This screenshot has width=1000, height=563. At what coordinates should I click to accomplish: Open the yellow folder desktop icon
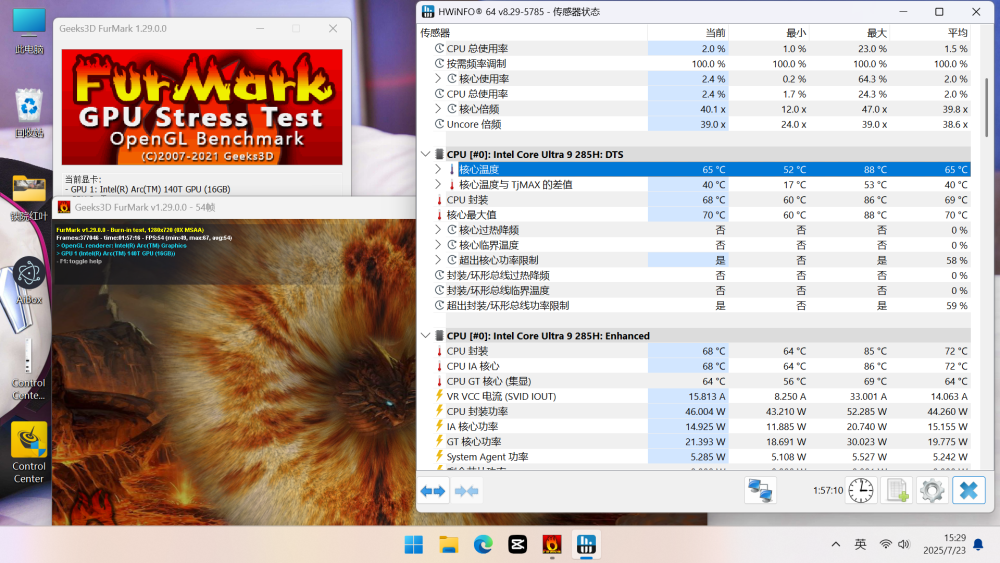29,198
